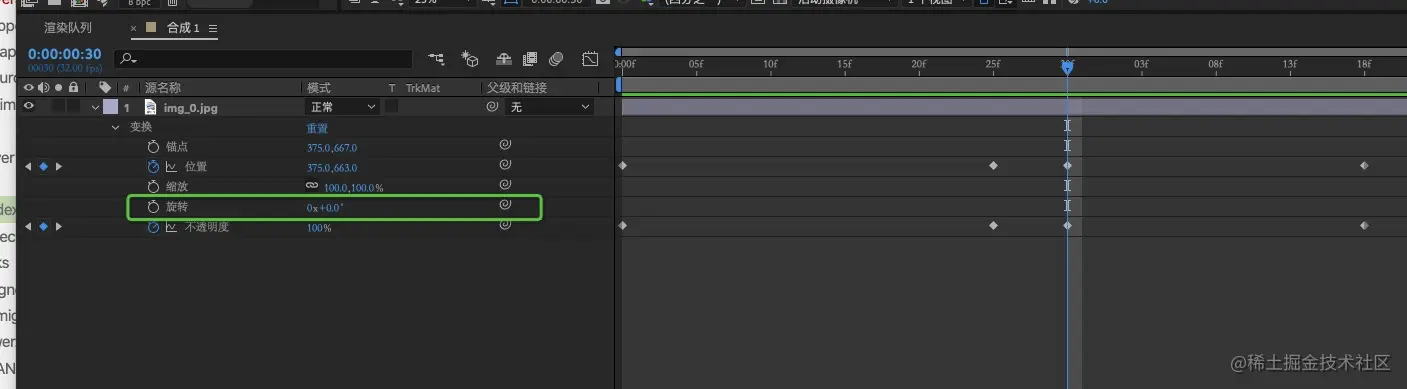Hide the img_0.jpg layer with eye
1407x389 pixels.
click(x=28, y=107)
